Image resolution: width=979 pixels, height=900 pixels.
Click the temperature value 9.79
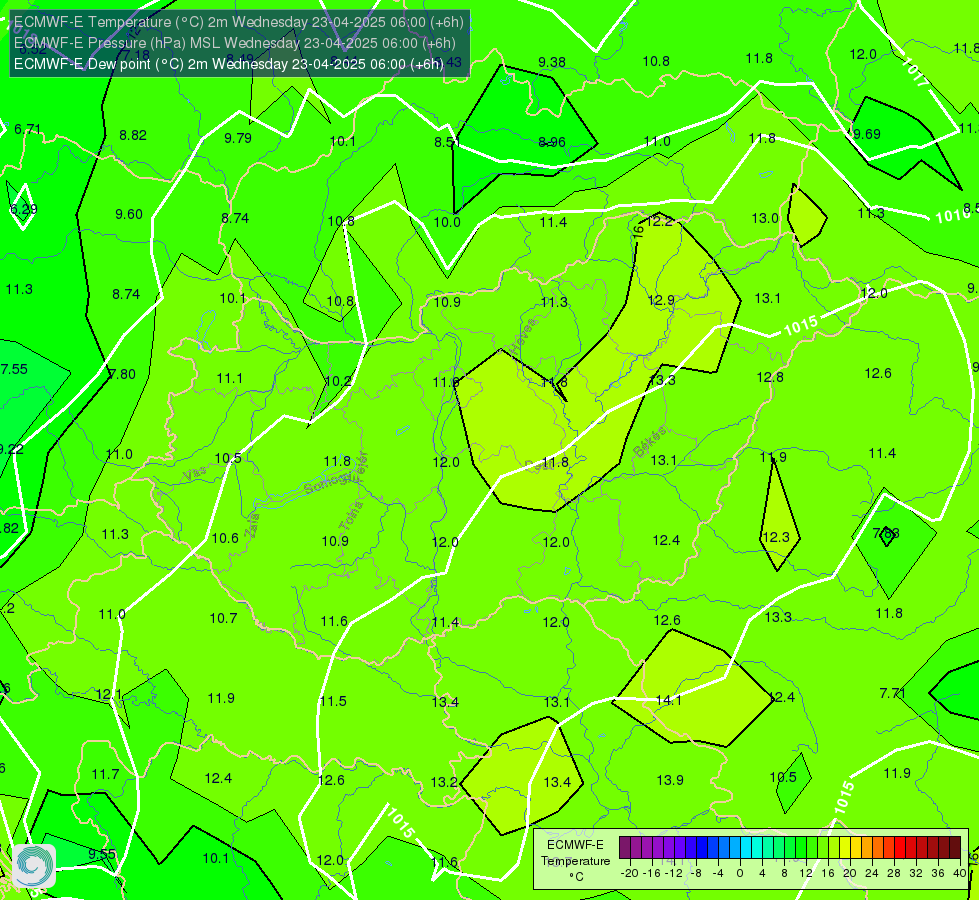click(x=238, y=138)
